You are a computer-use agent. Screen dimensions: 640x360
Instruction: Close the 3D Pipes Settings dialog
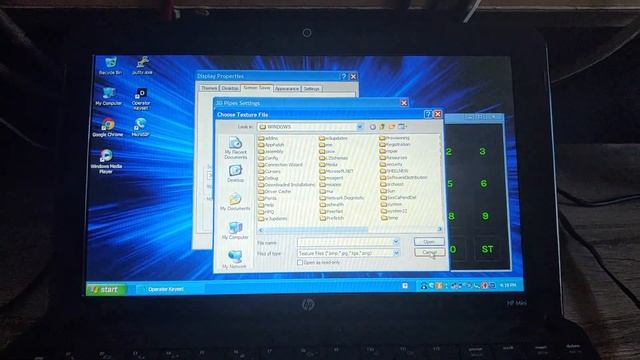click(x=404, y=103)
